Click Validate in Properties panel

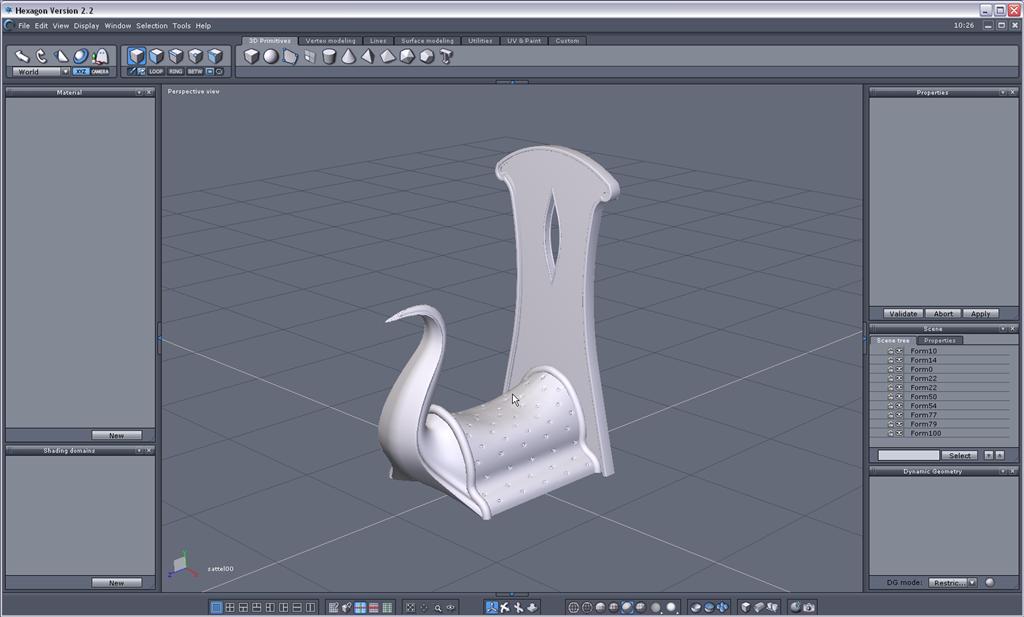tap(903, 313)
